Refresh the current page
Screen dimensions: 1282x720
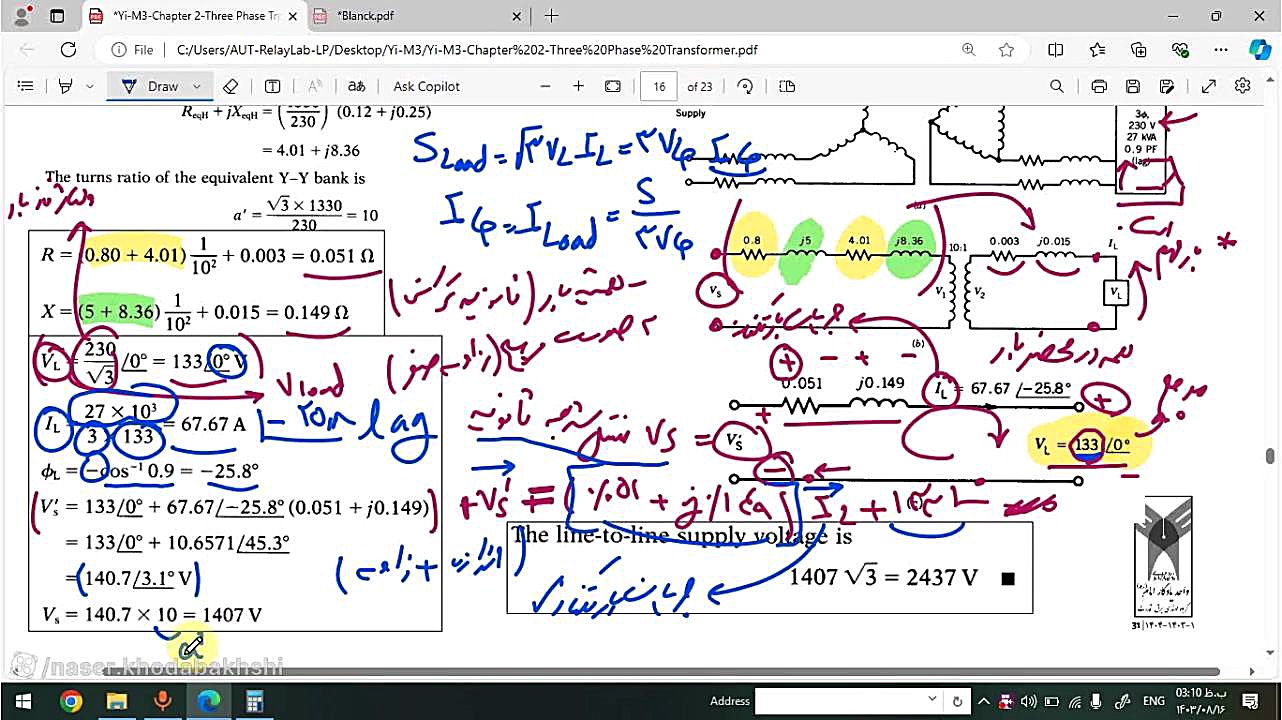click(x=68, y=50)
